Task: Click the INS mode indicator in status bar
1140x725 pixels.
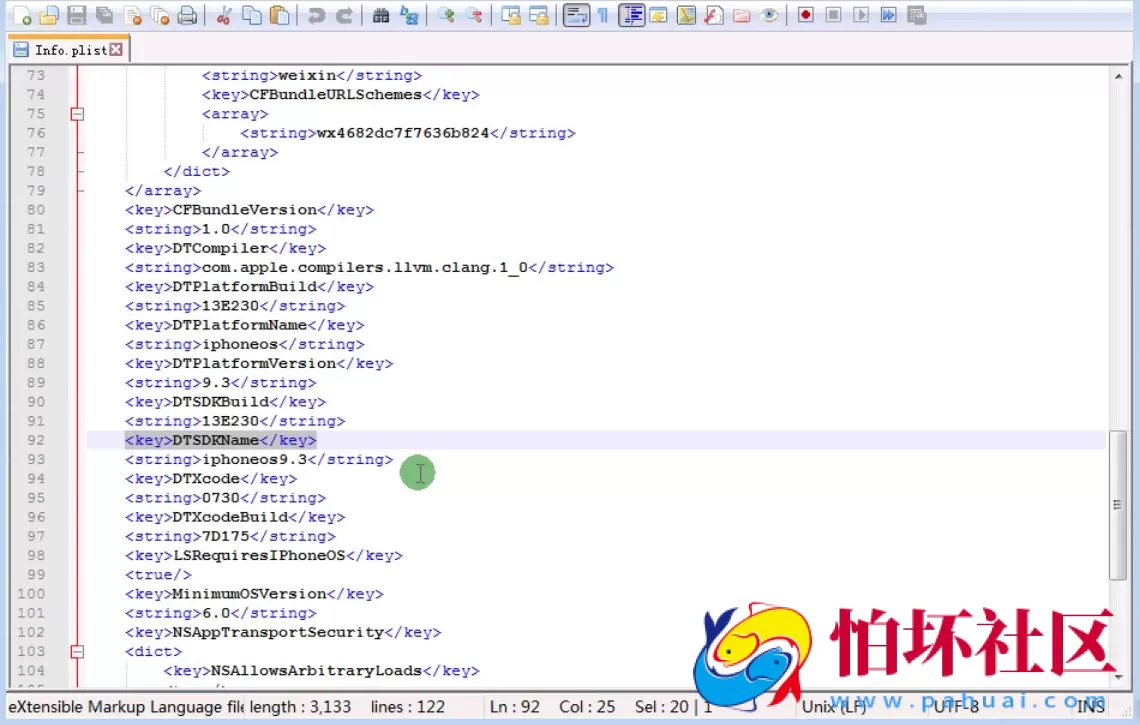Action: 1090,706
